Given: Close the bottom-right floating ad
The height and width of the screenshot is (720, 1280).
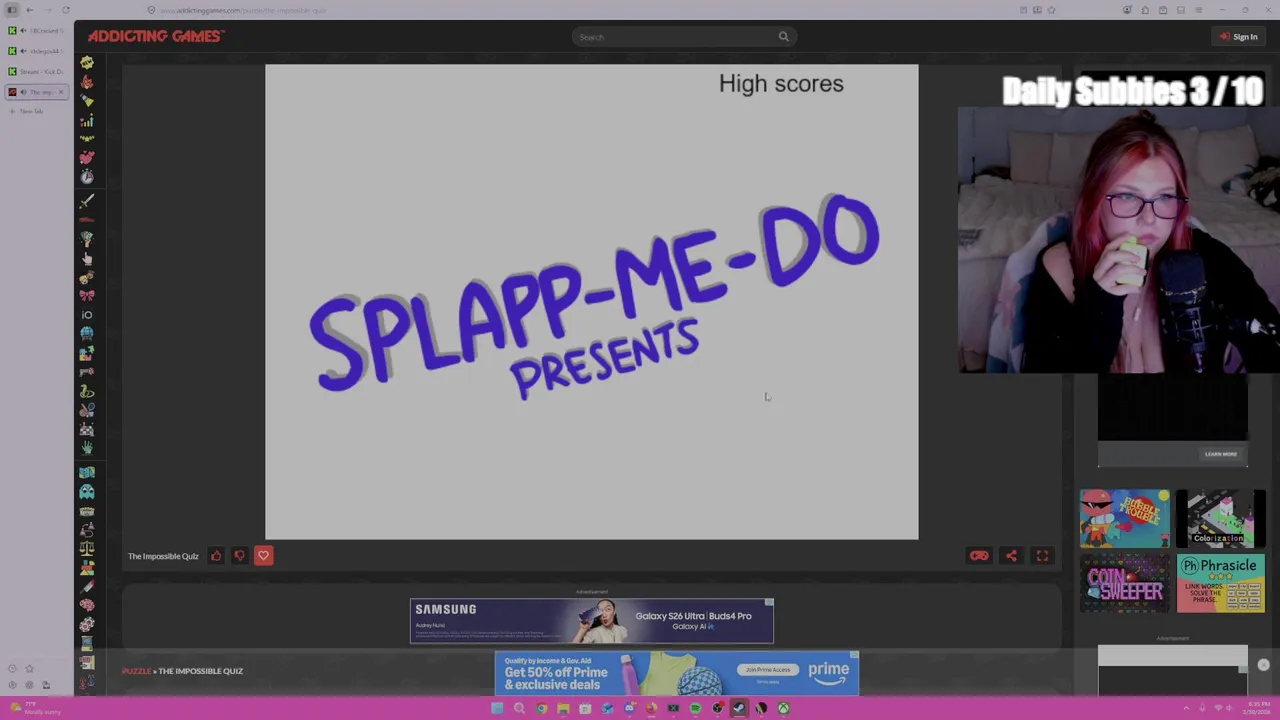Looking at the screenshot, I should click(1264, 665).
